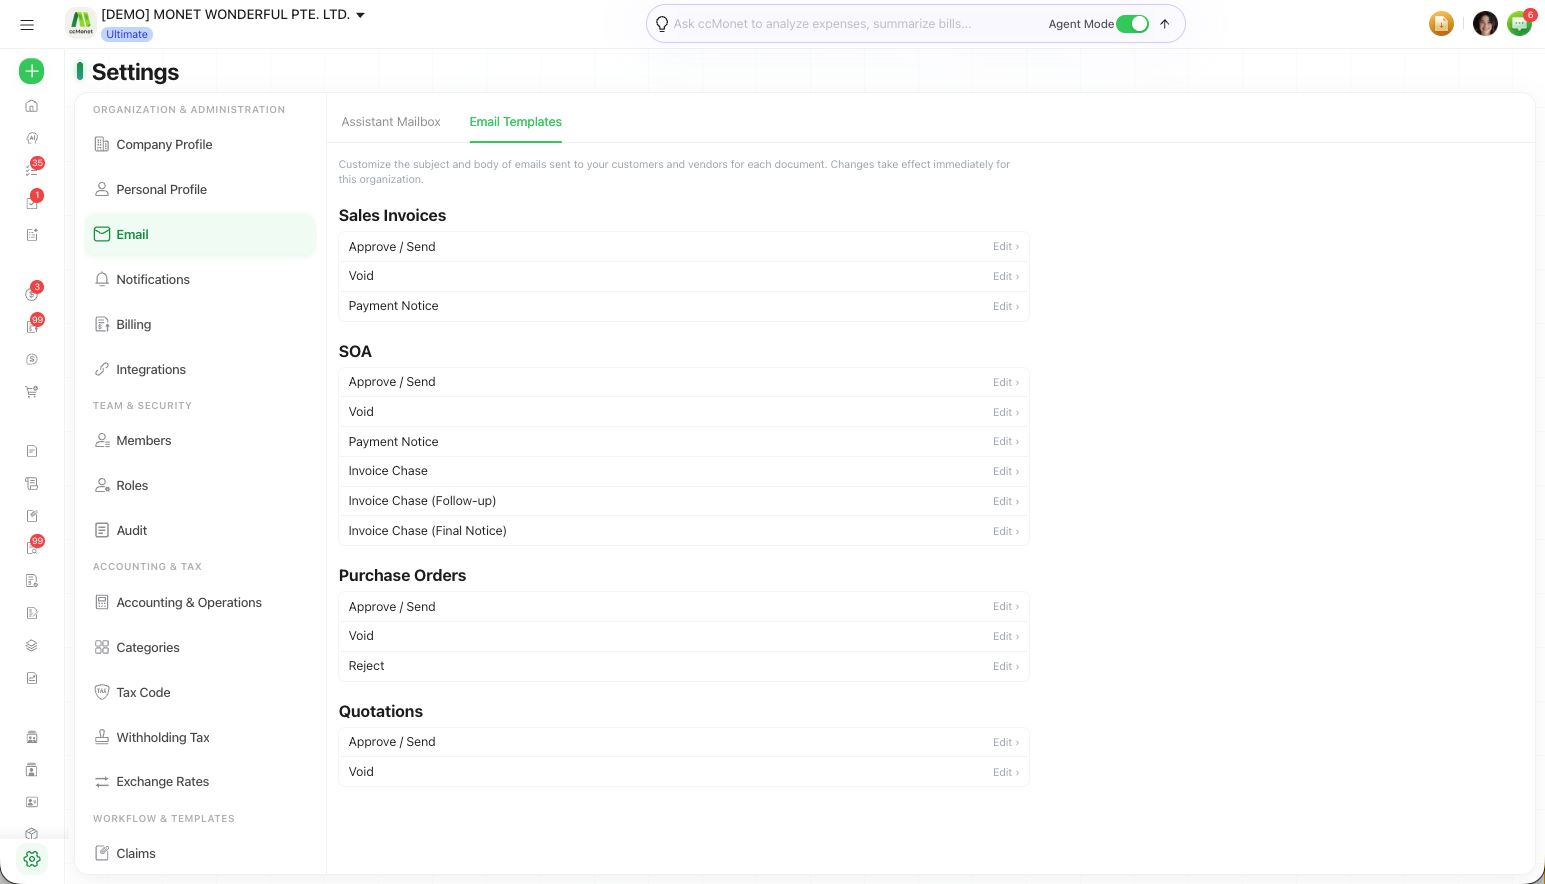Switch to Assistant Mailbox tab

coord(391,122)
